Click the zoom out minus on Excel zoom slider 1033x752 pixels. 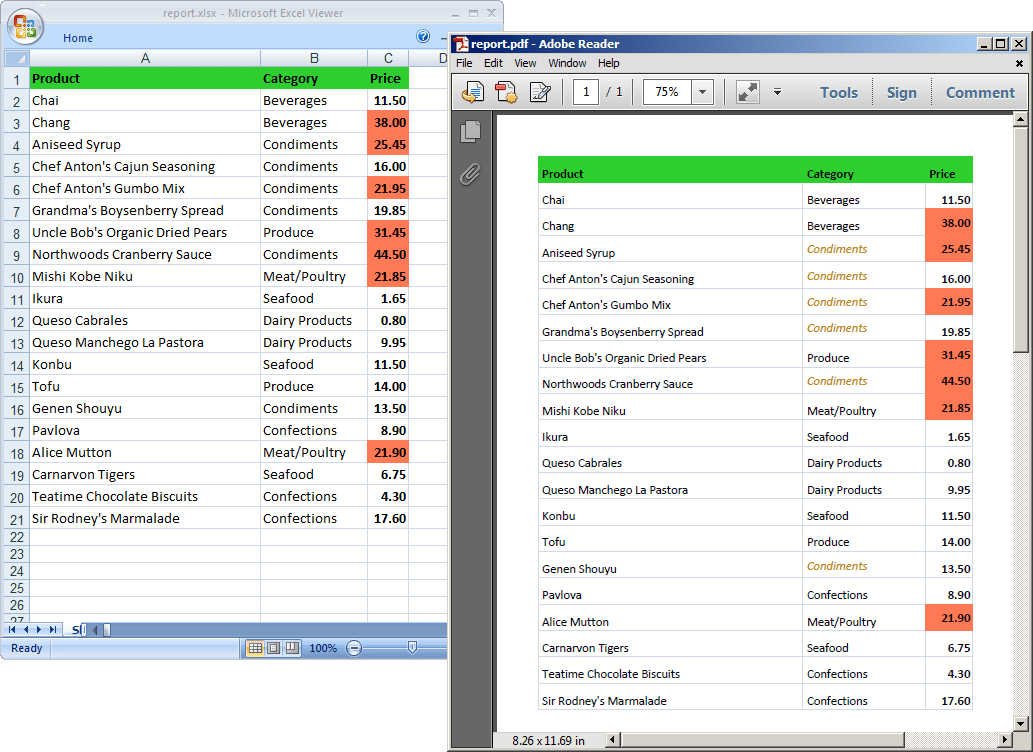click(x=353, y=648)
